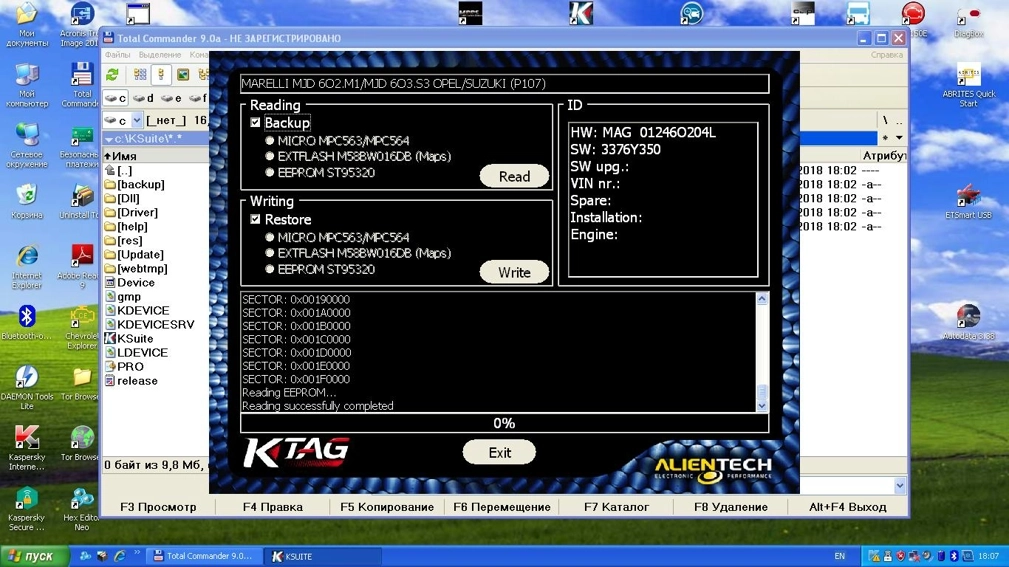Open My Documents desktop icon

[x=26, y=24]
